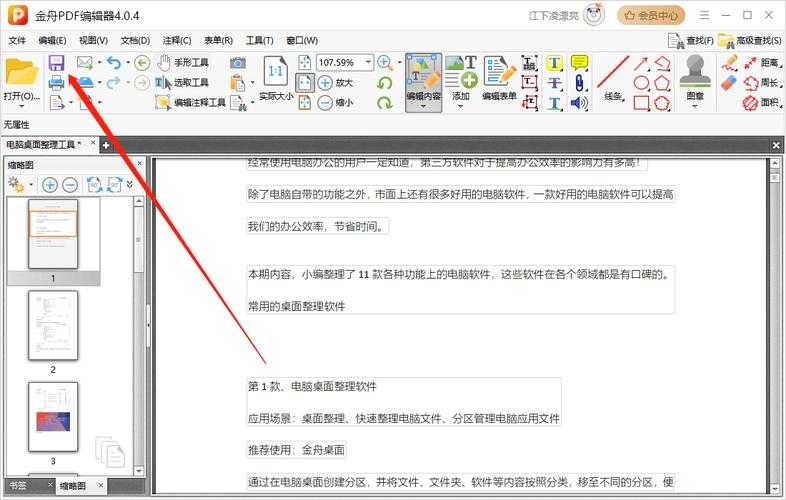The height and width of the screenshot is (500, 786).
Task: Go to previous view with green back arrow
Action: 142,63
